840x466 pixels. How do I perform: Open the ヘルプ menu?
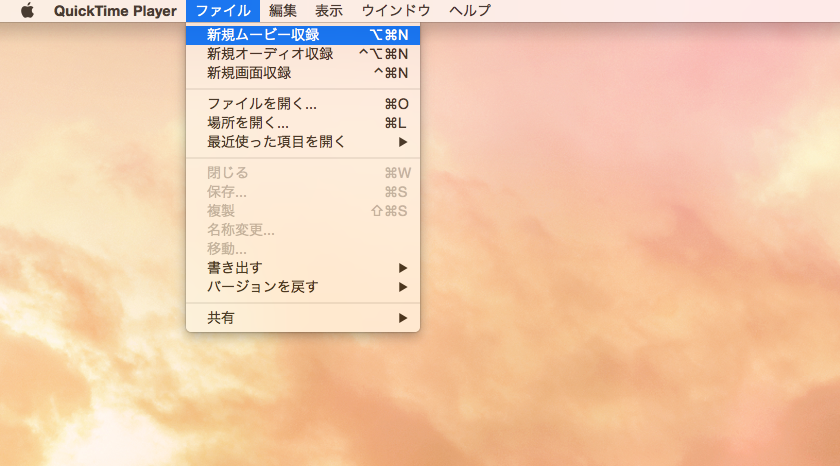pyautogui.click(x=470, y=11)
